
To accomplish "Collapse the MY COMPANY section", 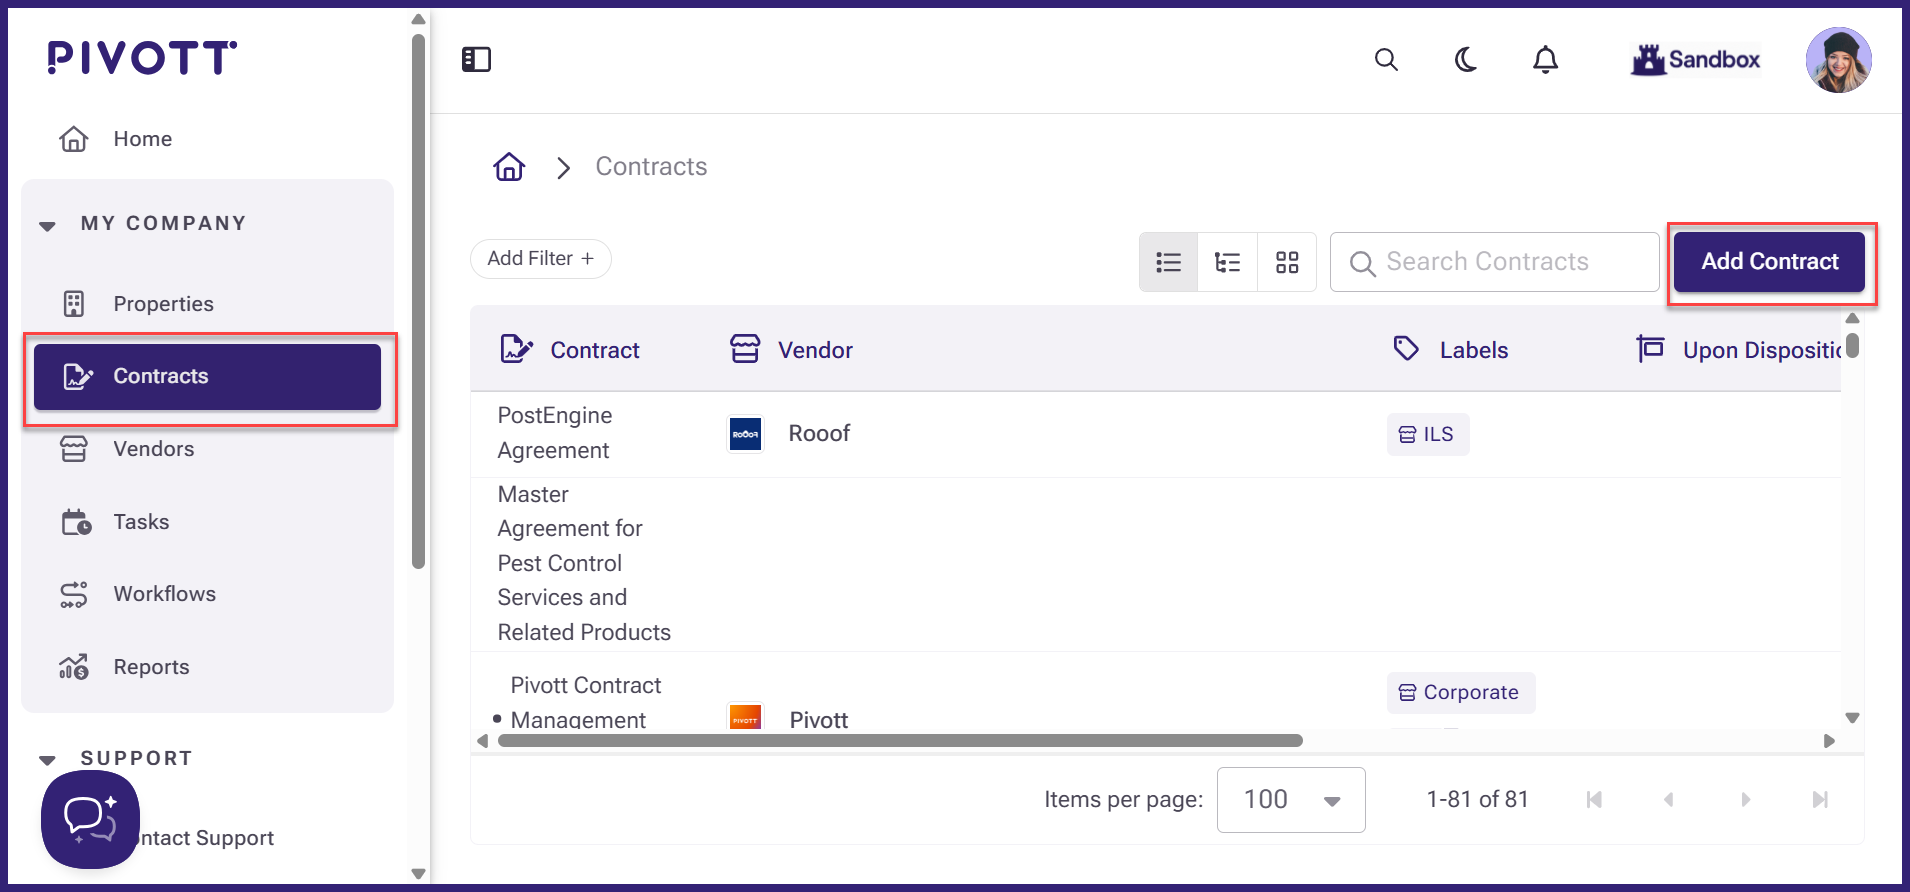I will pos(47,225).
